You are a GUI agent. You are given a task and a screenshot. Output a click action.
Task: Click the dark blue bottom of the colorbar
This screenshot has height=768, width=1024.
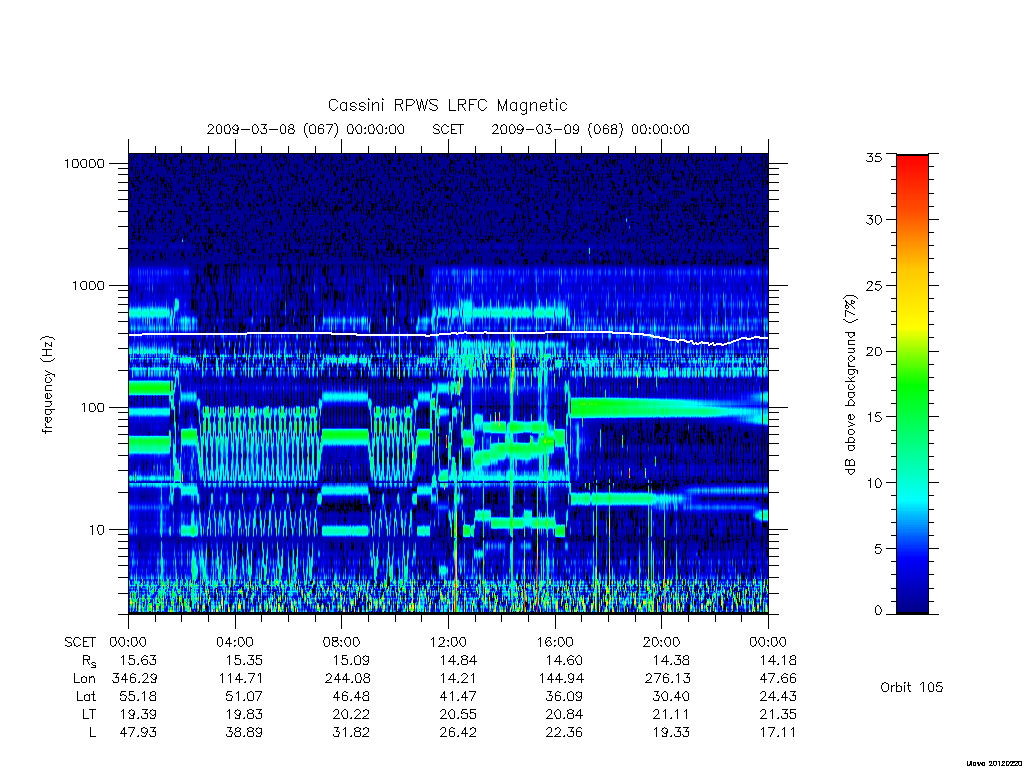click(912, 598)
